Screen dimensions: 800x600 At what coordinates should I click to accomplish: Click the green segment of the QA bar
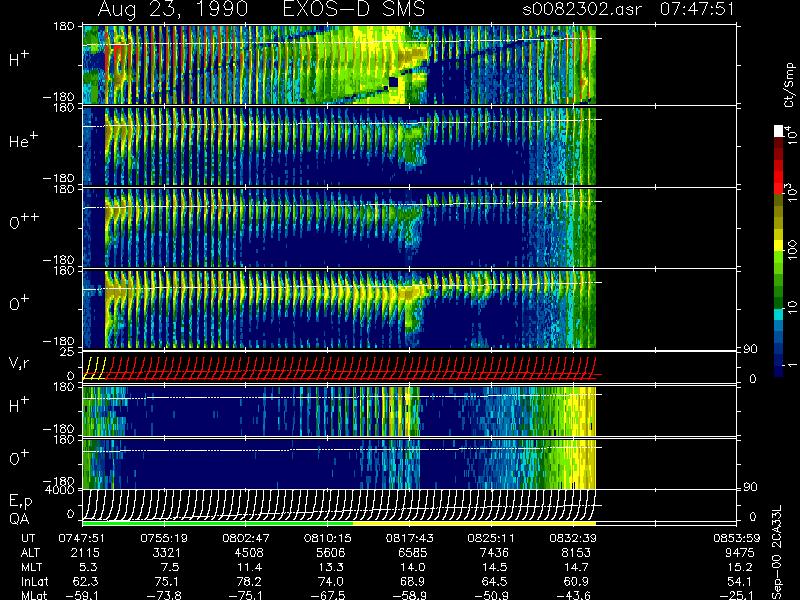[218, 523]
